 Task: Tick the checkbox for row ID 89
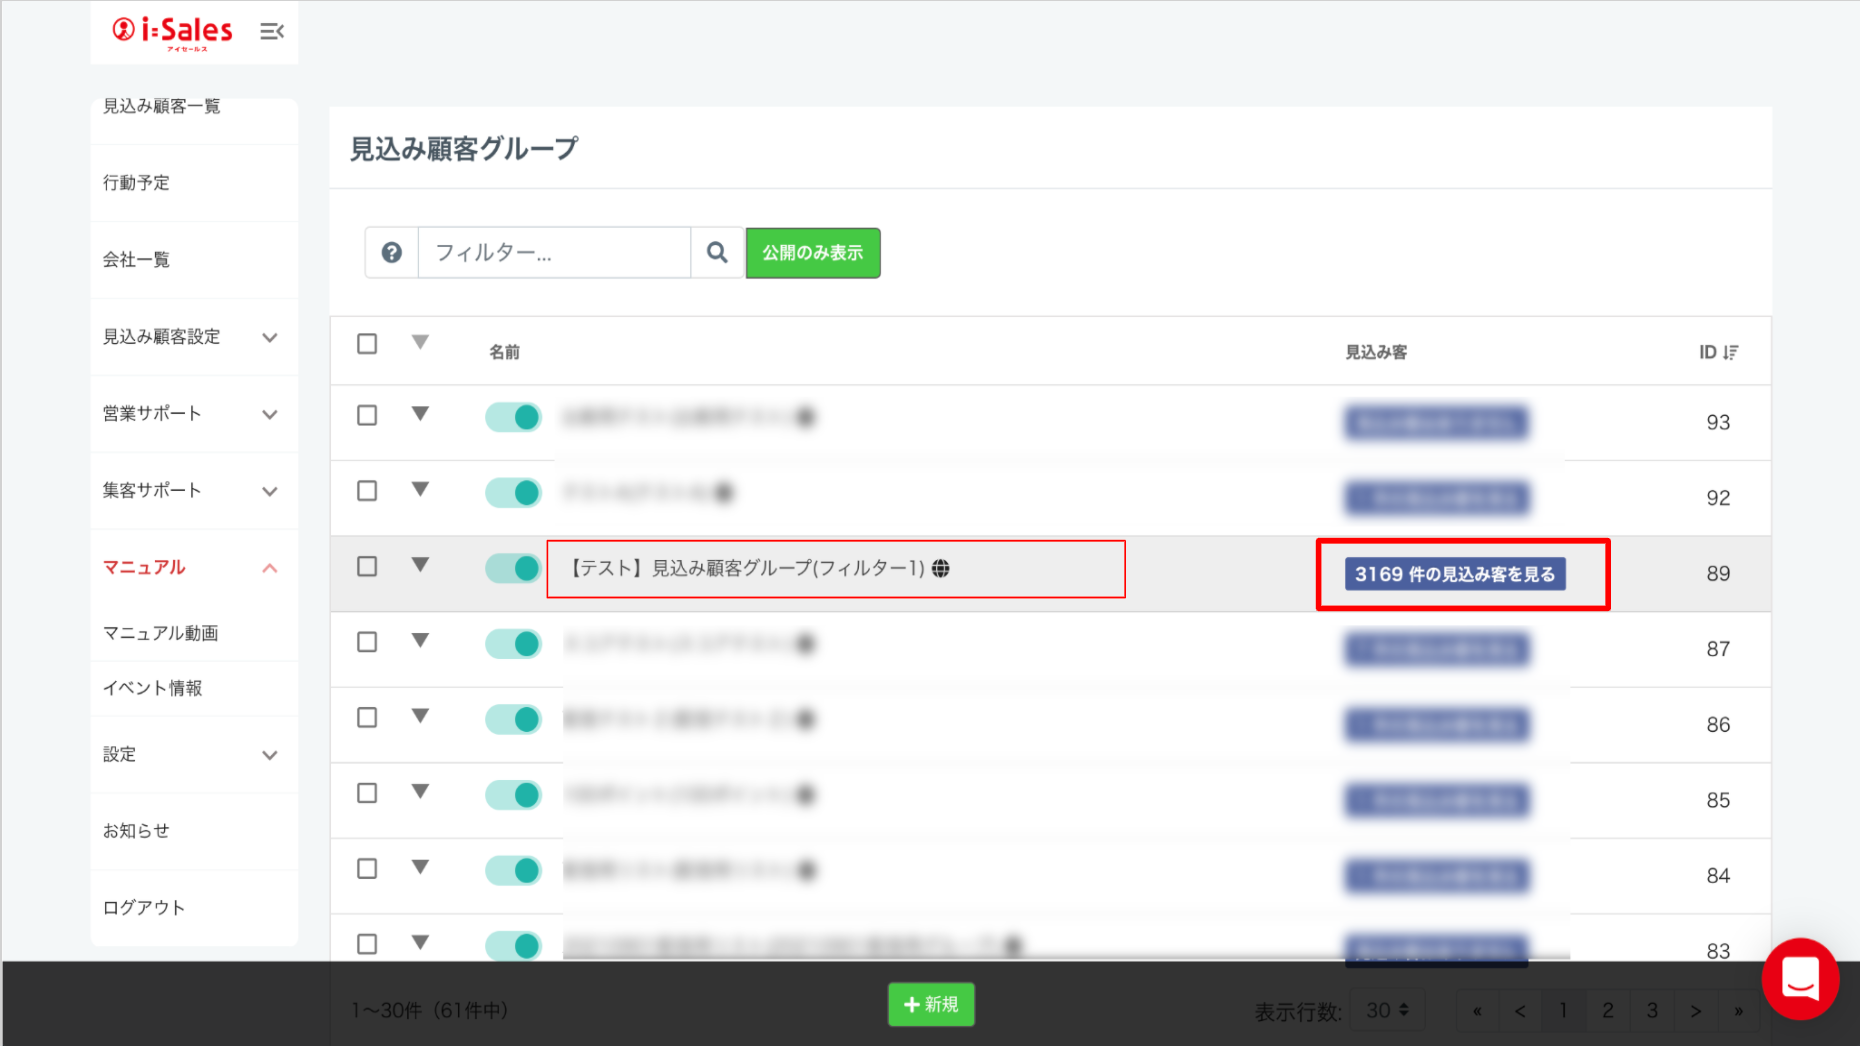[x=367, y=567]
